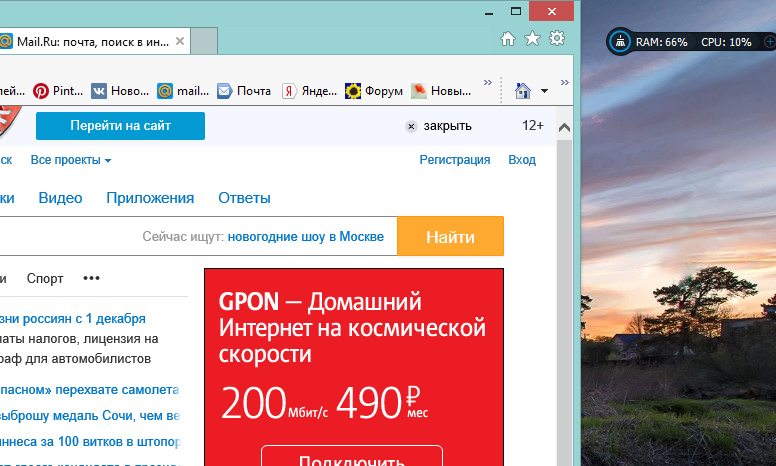
Task: Open the Yandex bookmark in the favorites bar
Action: tap(309, 91)
